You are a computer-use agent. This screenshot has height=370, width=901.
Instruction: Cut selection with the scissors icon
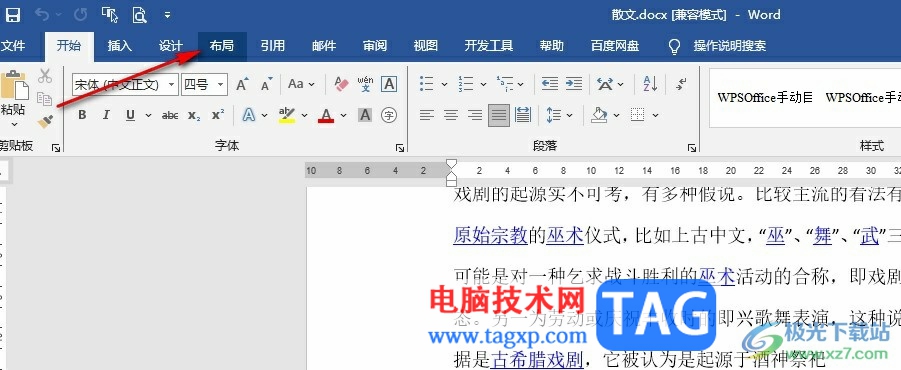pos(45,76)
